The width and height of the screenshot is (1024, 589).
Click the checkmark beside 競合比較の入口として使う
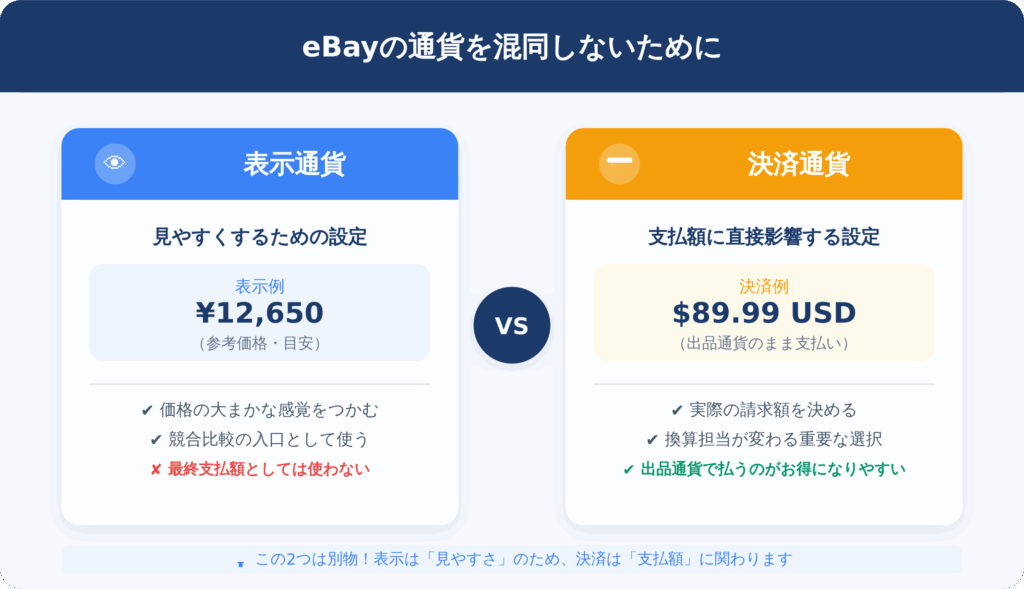[156, 439]
